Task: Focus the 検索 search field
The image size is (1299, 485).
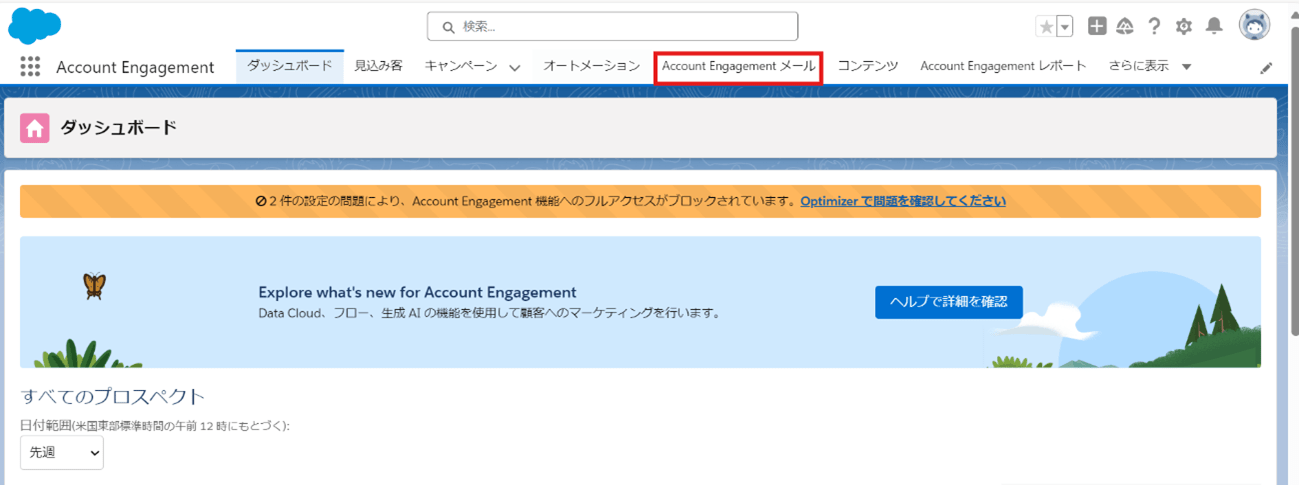Action: coord(612,26)
